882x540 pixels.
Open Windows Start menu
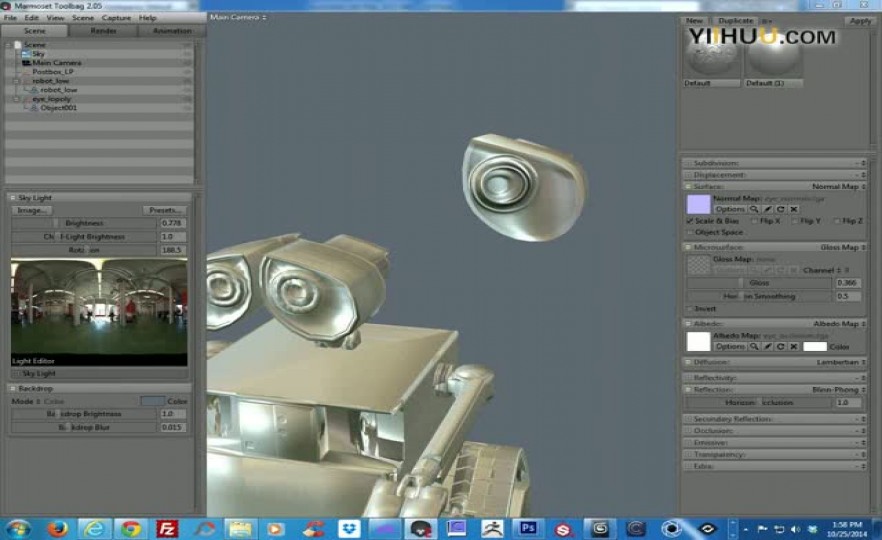pyautogui.click(x=18, y=529)
